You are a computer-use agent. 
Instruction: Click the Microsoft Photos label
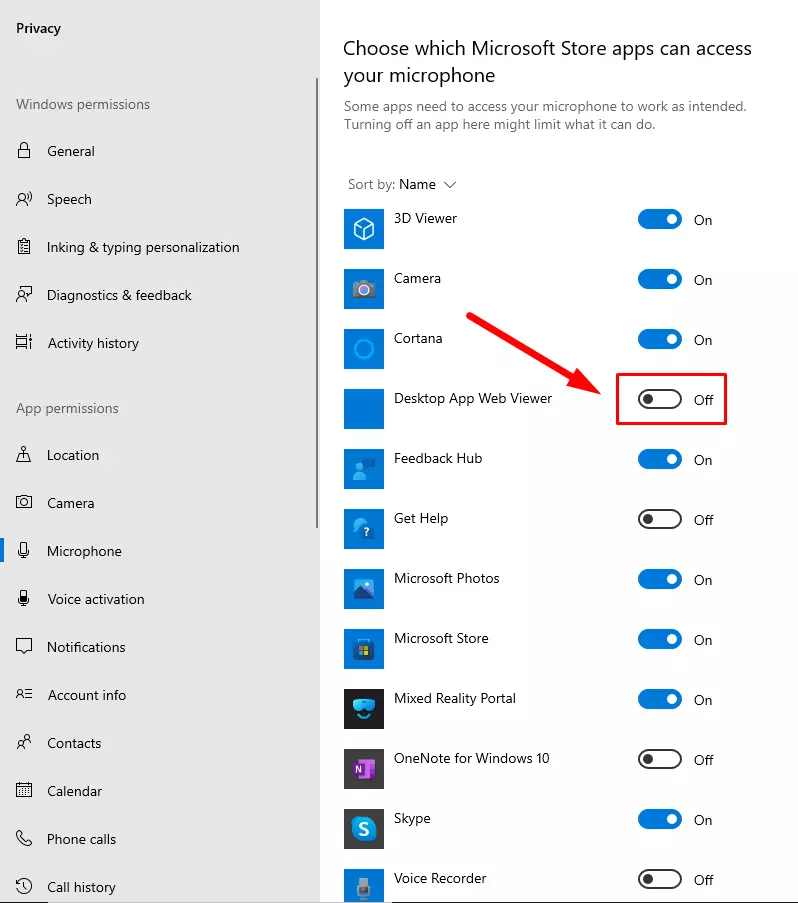pos(446,578)
